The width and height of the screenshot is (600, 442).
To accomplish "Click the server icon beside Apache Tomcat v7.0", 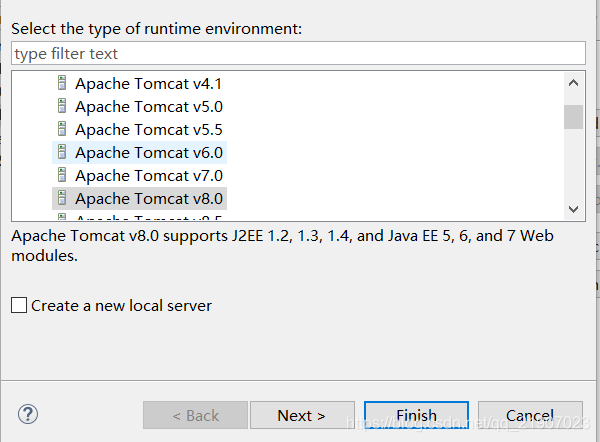I will coord(62,175).
